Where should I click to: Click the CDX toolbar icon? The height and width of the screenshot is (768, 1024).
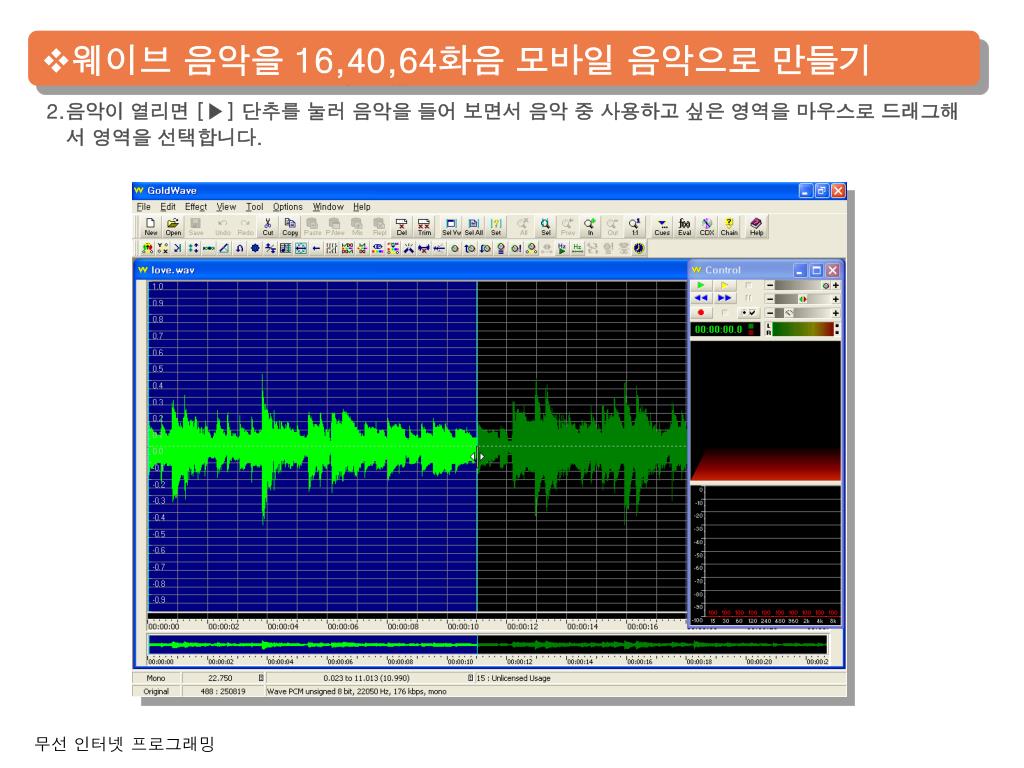click(707, 227)
